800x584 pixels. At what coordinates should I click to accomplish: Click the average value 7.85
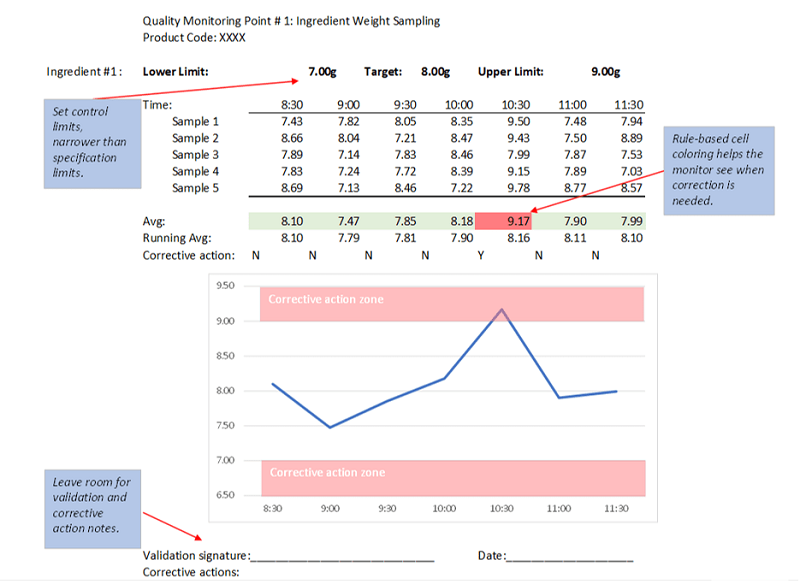[405, 221]
